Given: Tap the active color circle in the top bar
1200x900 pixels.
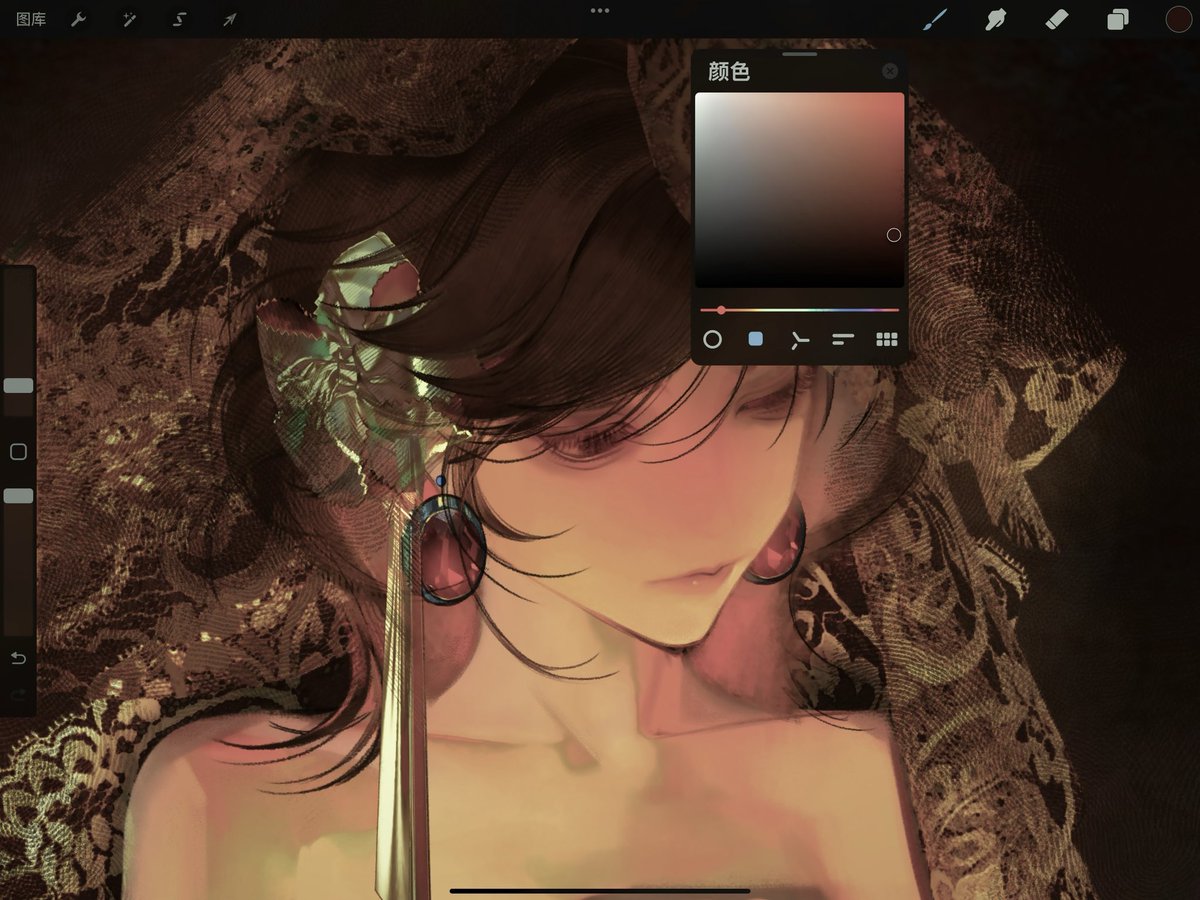Looking at the screenshot, I should (1178, 19).
